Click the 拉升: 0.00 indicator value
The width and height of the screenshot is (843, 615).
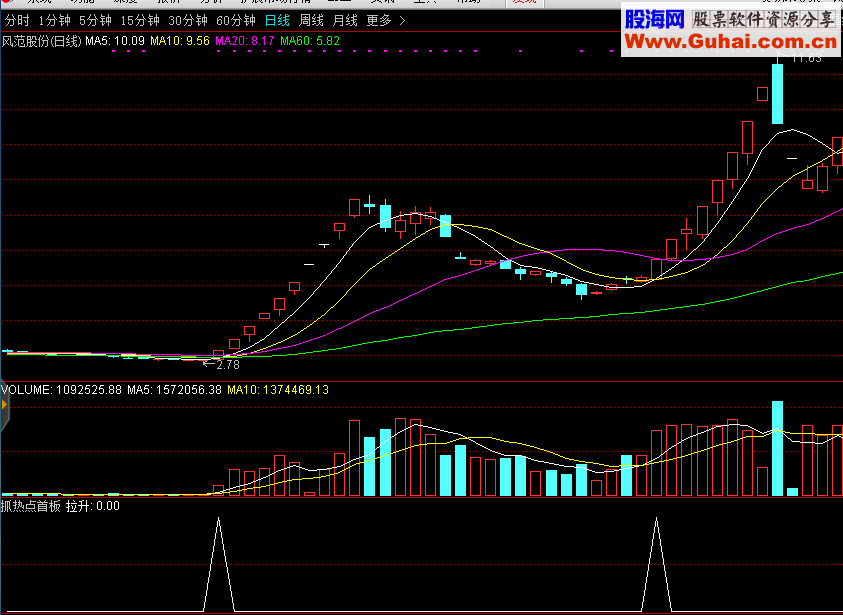coord(92,506)
